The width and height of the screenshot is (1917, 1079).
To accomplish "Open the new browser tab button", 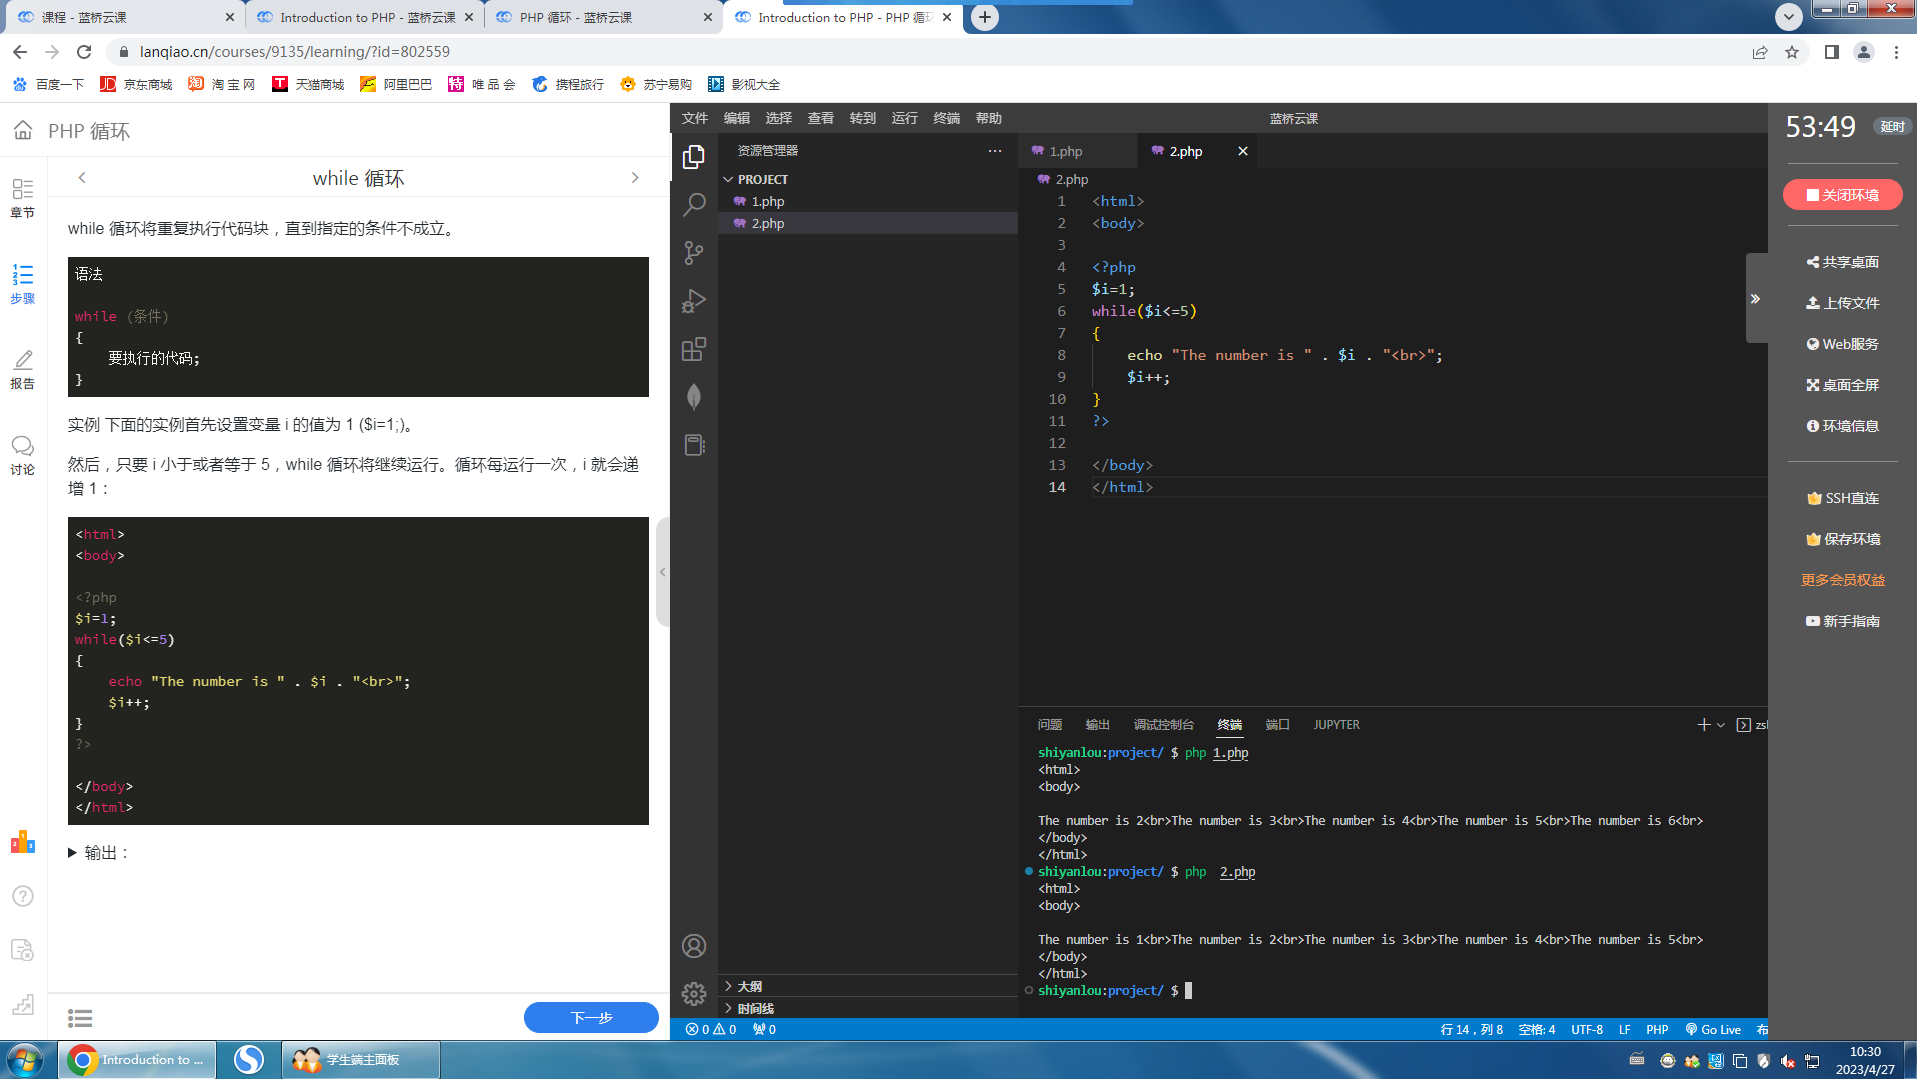I will 985,17.
